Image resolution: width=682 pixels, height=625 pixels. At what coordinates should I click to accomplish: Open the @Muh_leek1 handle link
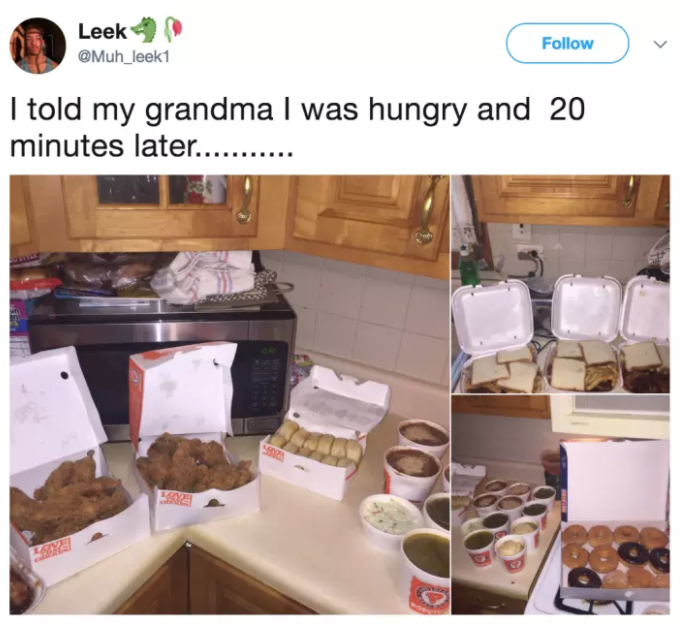pos(124,57)
